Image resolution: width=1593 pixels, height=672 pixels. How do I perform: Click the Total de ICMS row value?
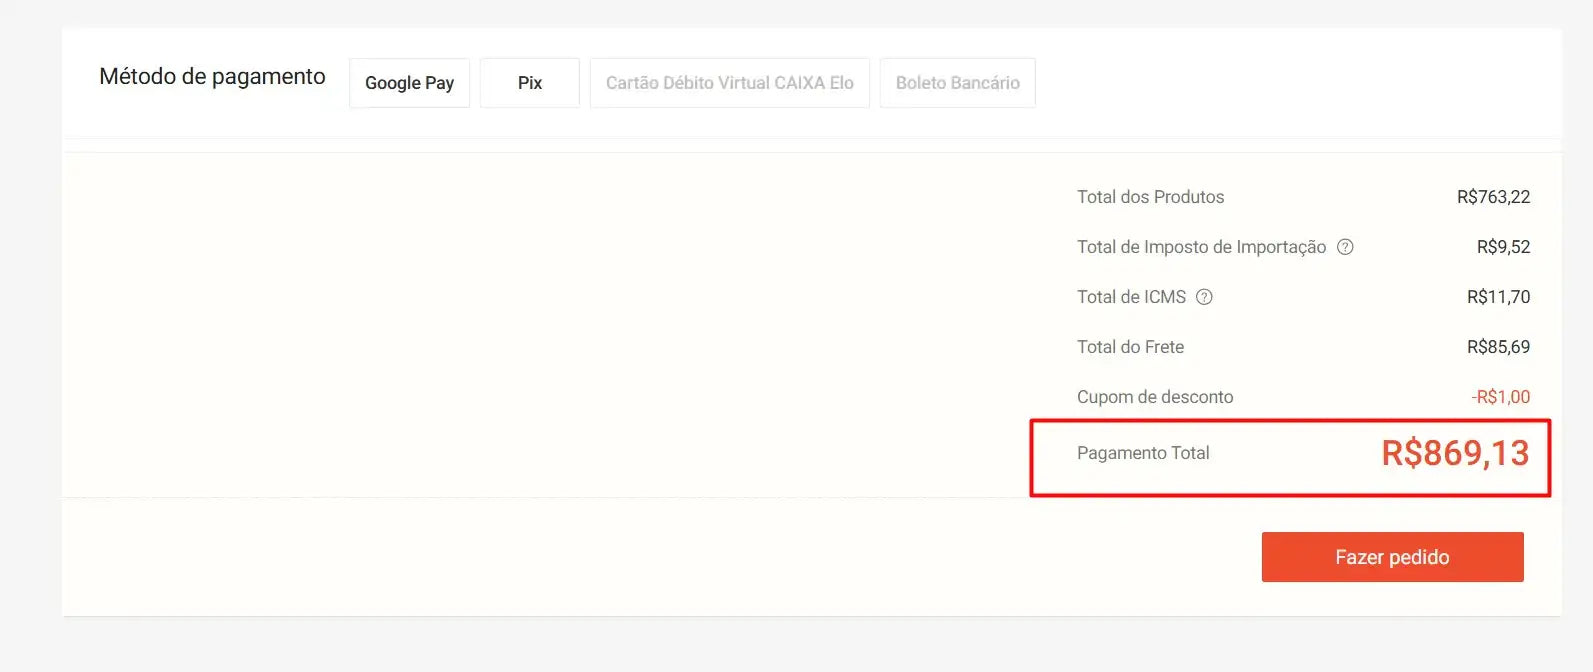[1498, 296]
